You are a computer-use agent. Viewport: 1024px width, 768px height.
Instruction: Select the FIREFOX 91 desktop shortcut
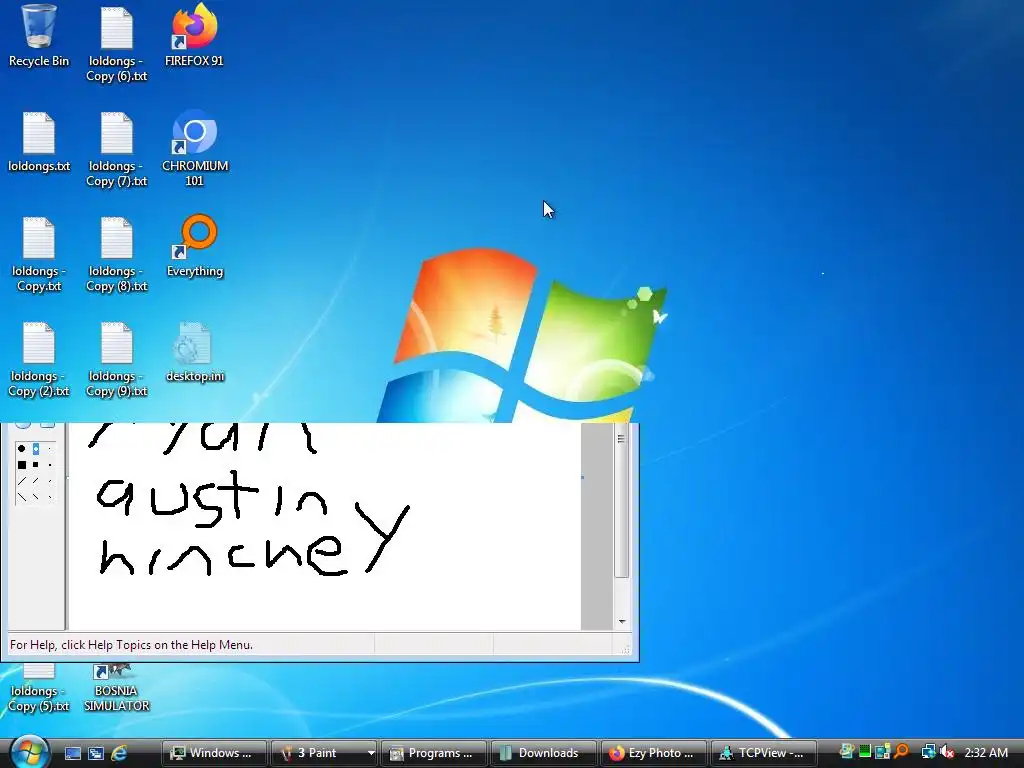[x=194, y=36]
